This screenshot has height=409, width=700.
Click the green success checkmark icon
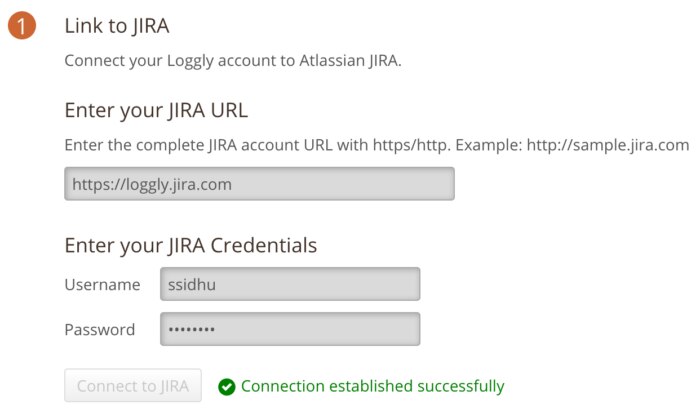coord(226,386)
